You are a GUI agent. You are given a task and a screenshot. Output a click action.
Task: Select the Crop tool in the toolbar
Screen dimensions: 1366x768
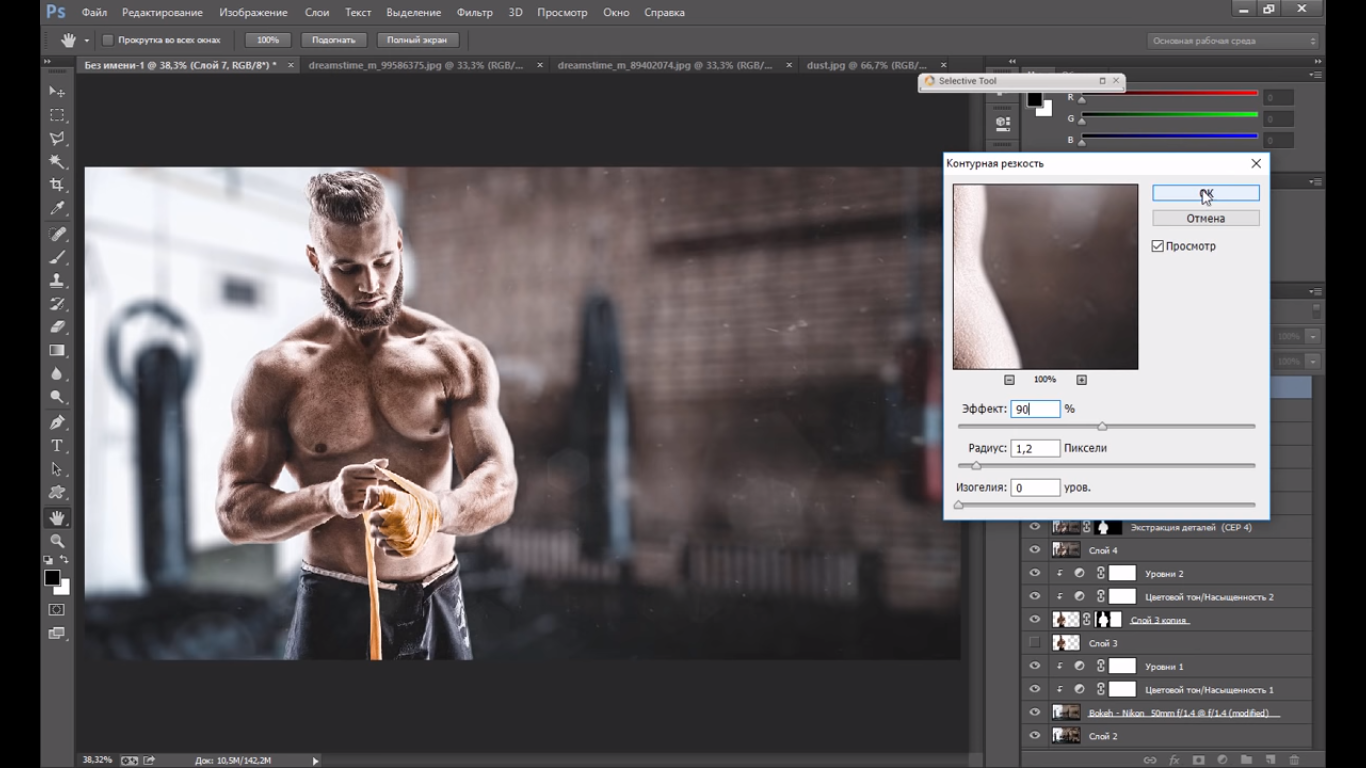(x=57, y=185)
